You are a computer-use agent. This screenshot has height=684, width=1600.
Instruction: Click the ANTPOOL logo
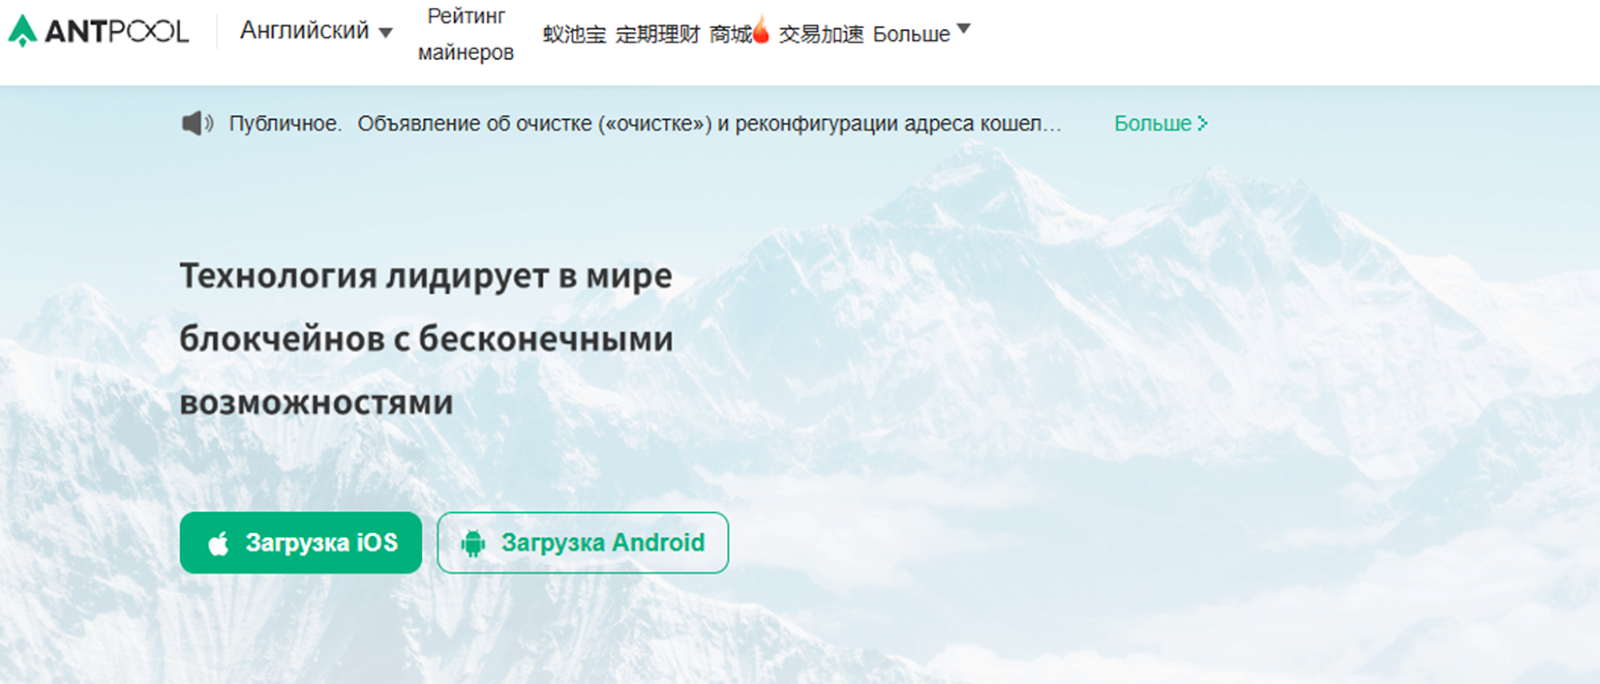click(x=98, y=31)
